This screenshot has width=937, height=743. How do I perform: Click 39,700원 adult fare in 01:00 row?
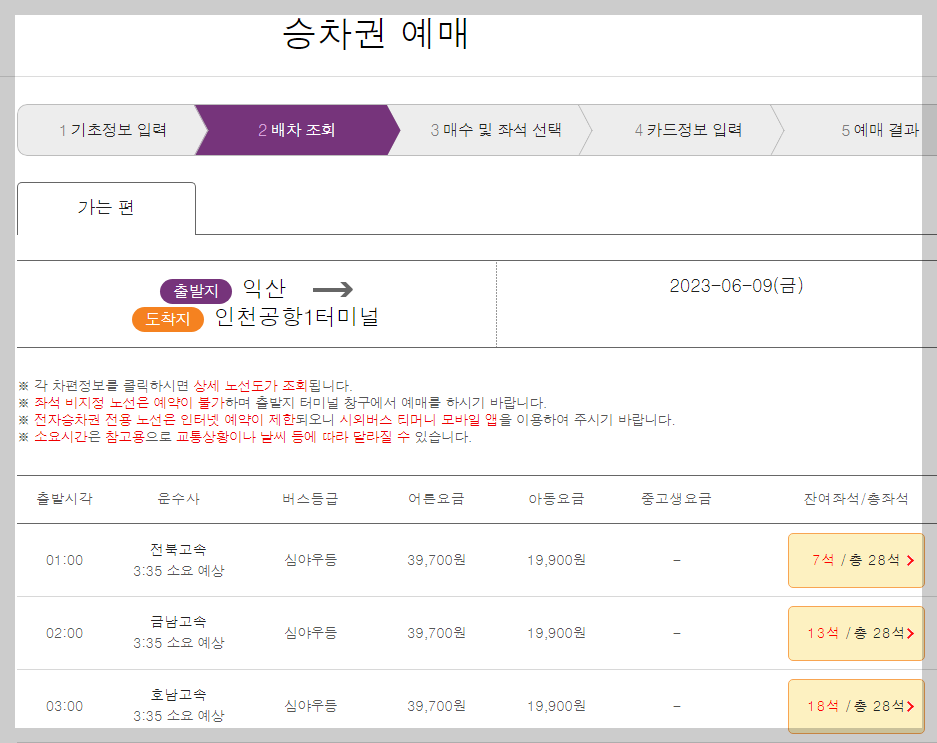(436, 560)
